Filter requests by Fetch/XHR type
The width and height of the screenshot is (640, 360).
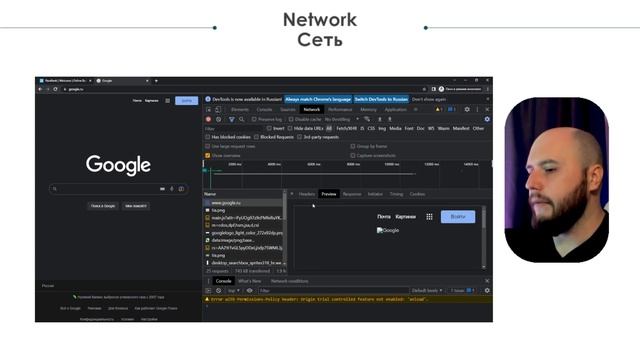(x=347, y=128)
